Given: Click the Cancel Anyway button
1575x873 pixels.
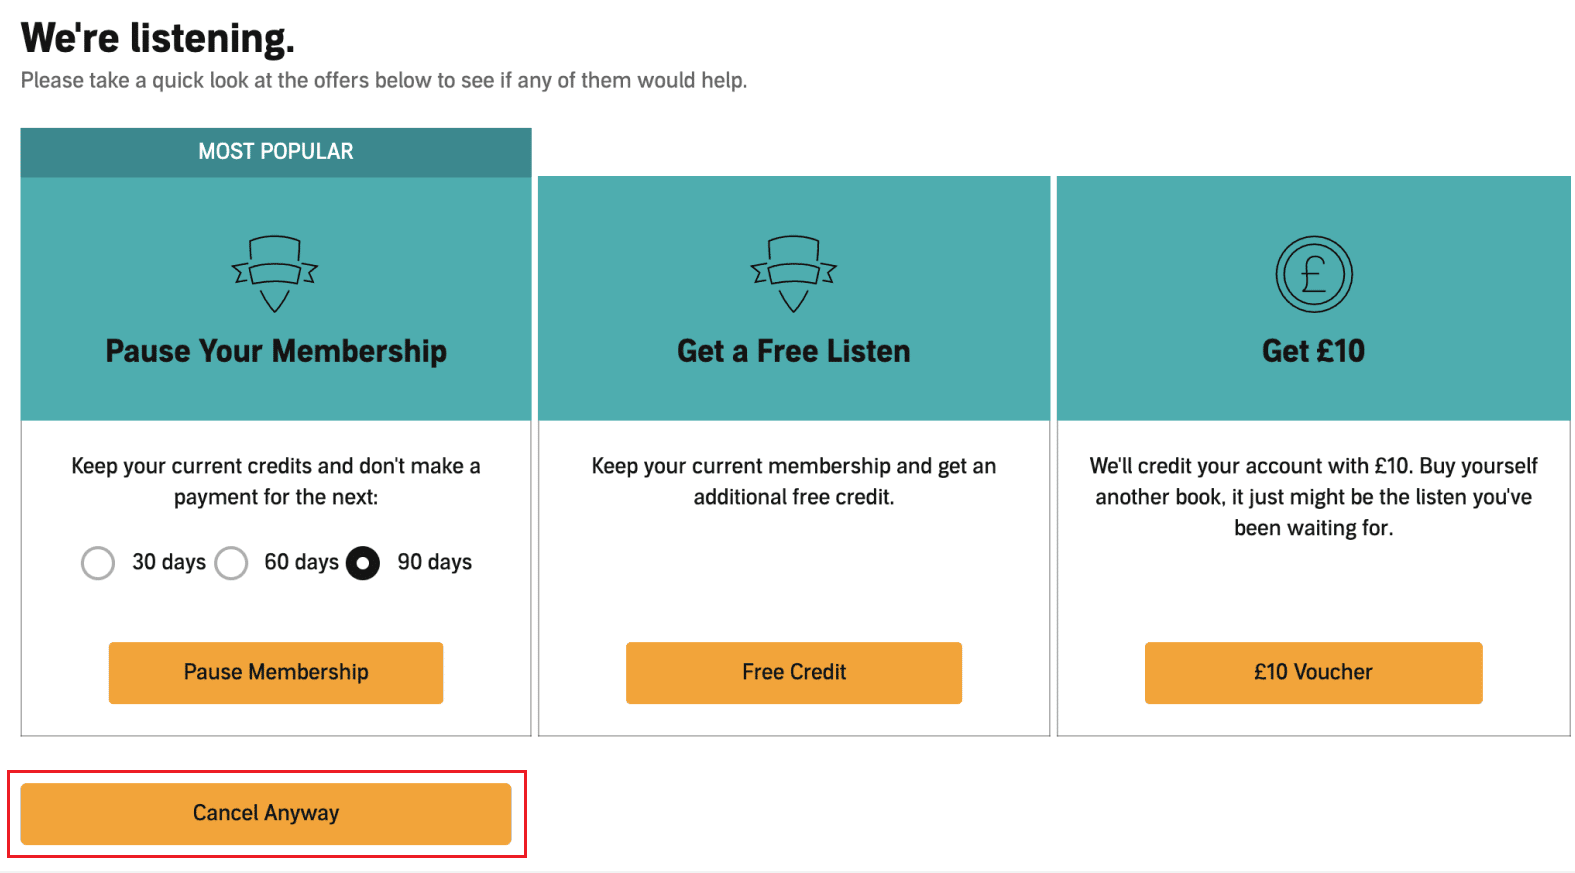Looking at the screenshot, I should click(x=266, y=814).
